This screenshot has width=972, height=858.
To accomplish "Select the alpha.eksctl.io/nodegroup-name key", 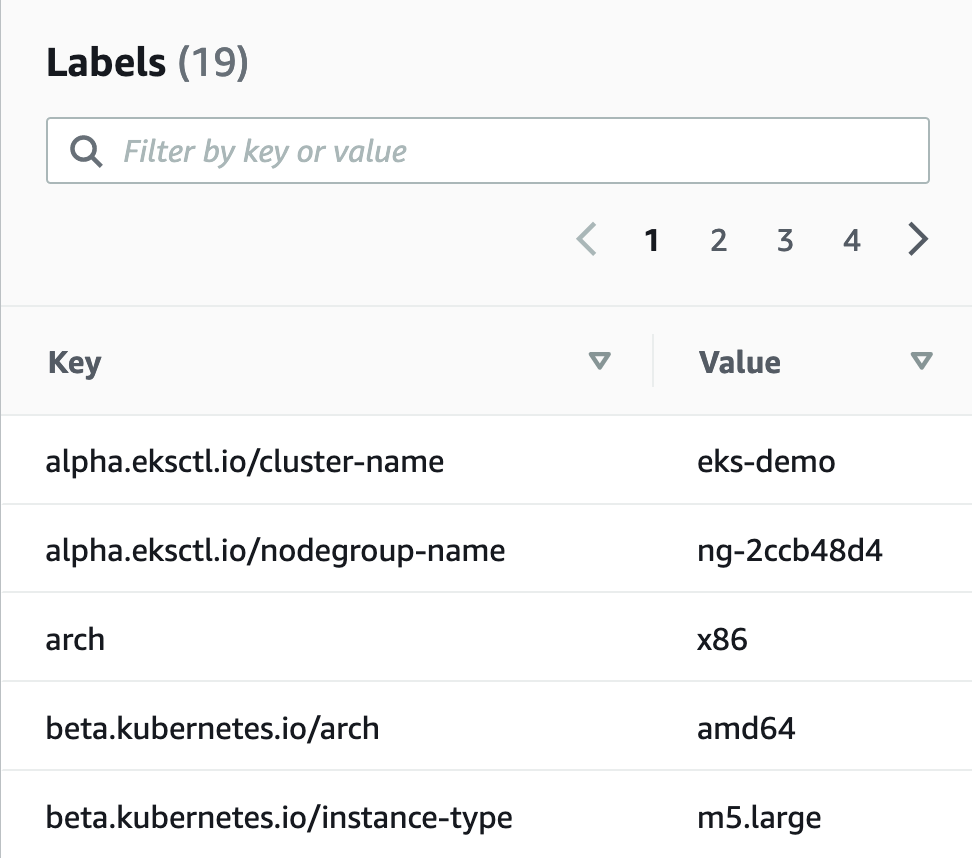I will pyautogui.click(x=275, y=550).
